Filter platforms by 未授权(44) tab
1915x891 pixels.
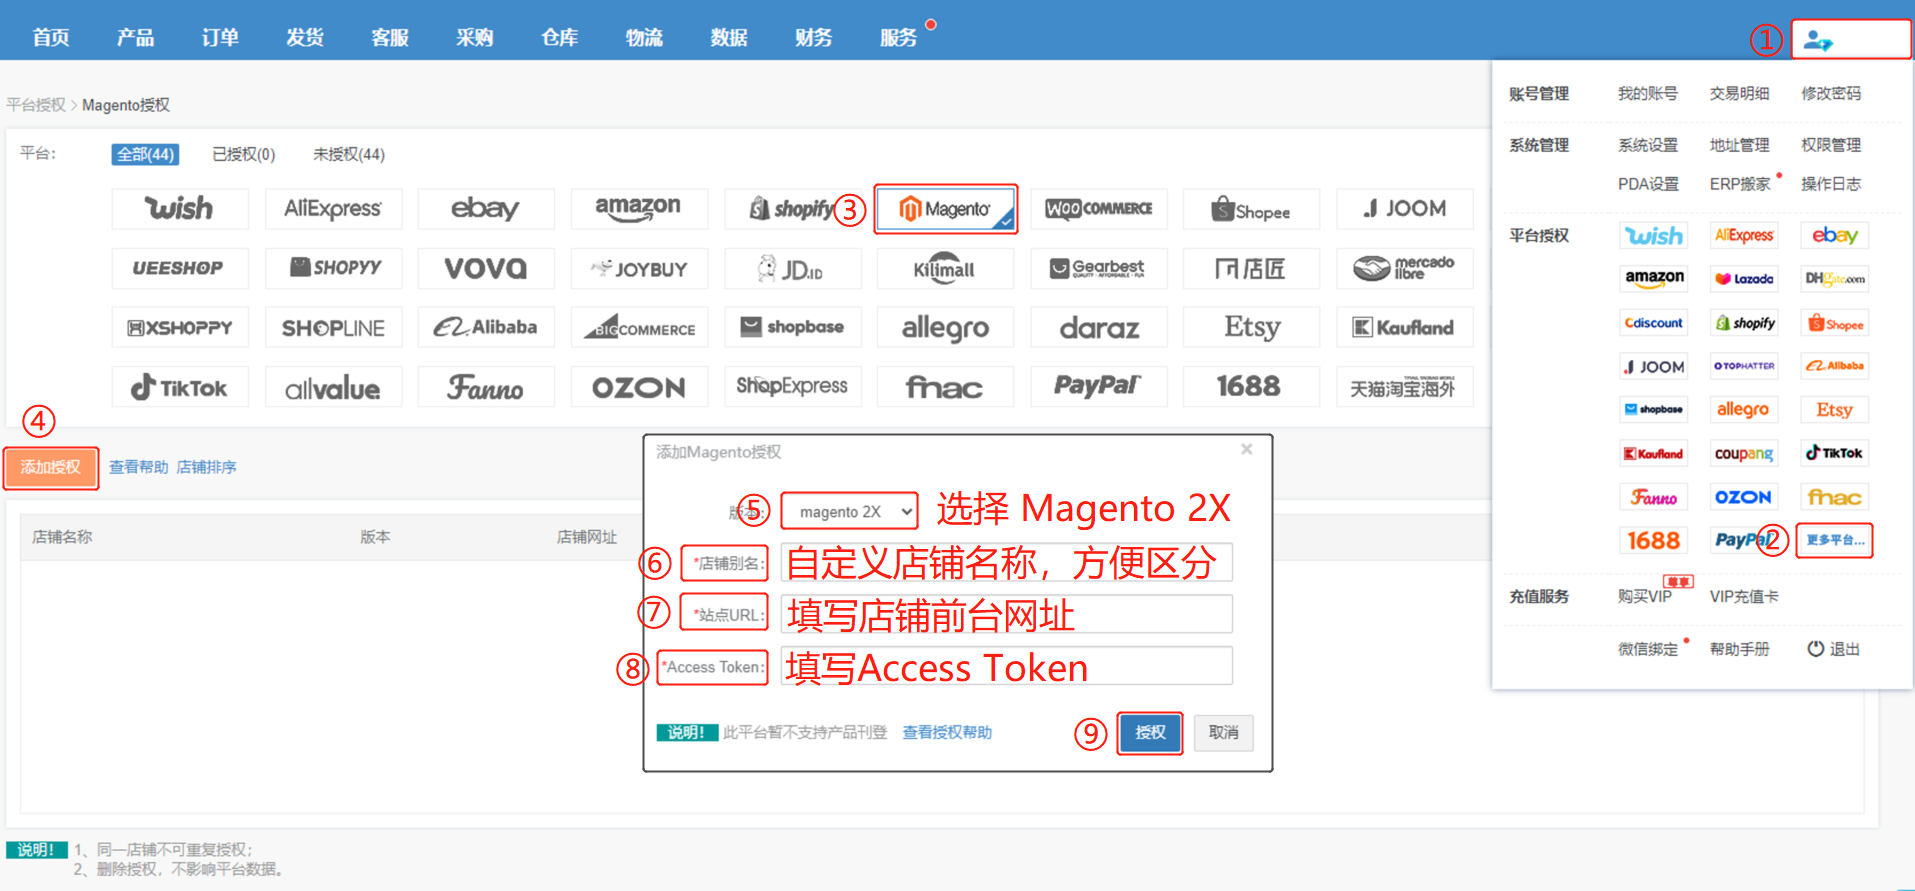[349, 154]
